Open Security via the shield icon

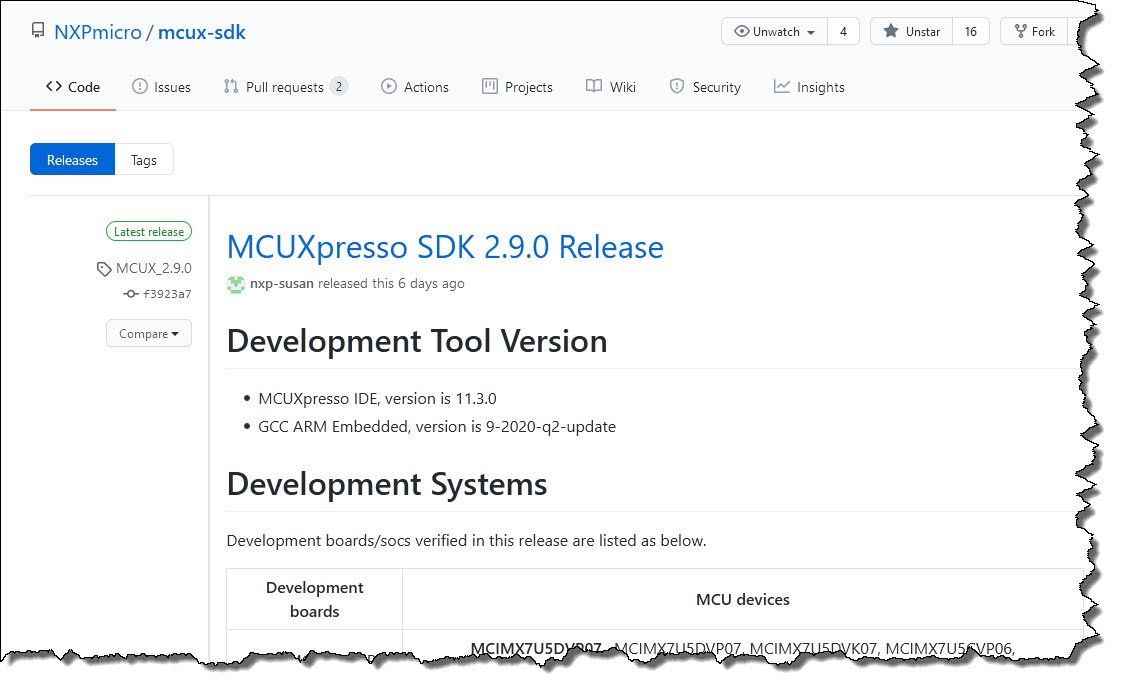(x=676, y=87)
